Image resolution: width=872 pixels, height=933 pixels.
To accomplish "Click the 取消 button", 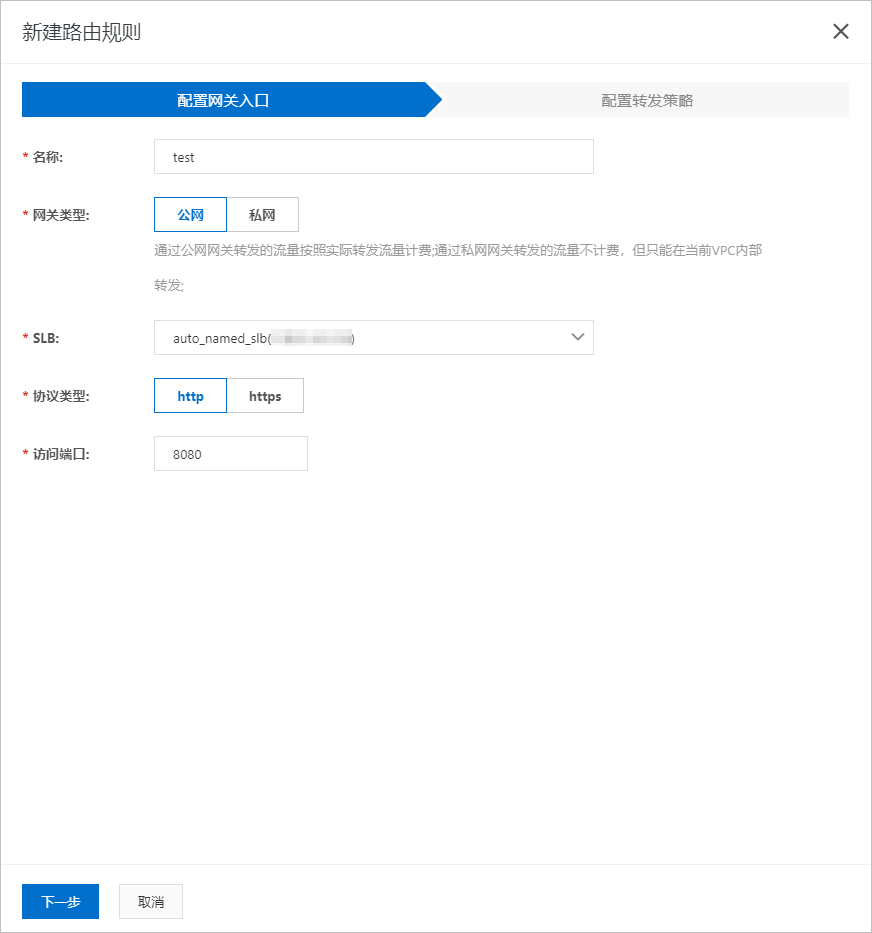I will click(x=151, y=901).
